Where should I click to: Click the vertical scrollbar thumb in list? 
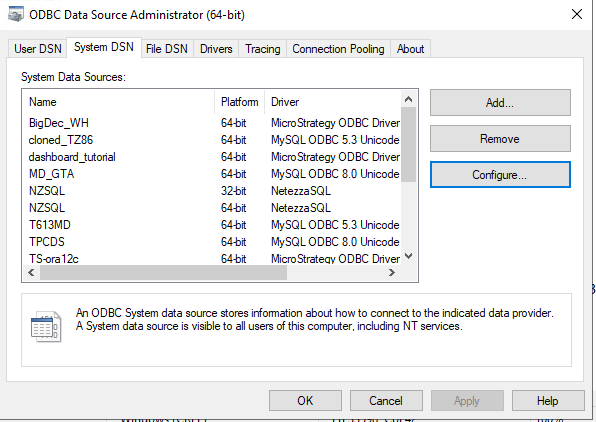(409, 144)
